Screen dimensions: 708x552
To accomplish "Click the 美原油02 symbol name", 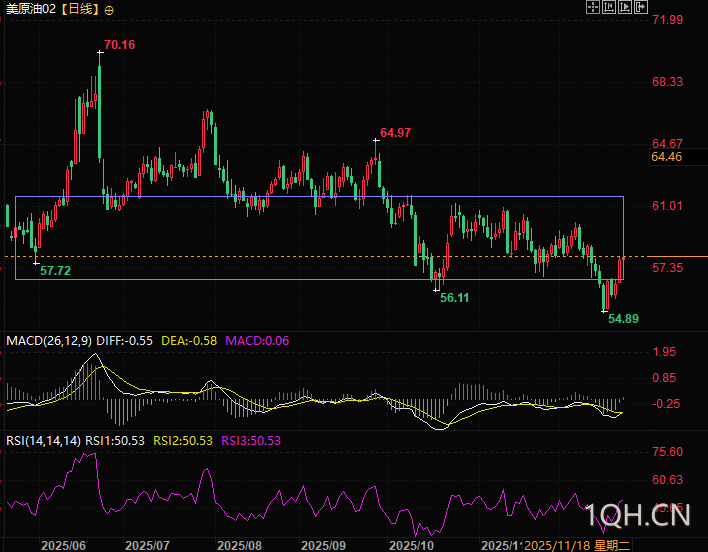I will [30, 9].
